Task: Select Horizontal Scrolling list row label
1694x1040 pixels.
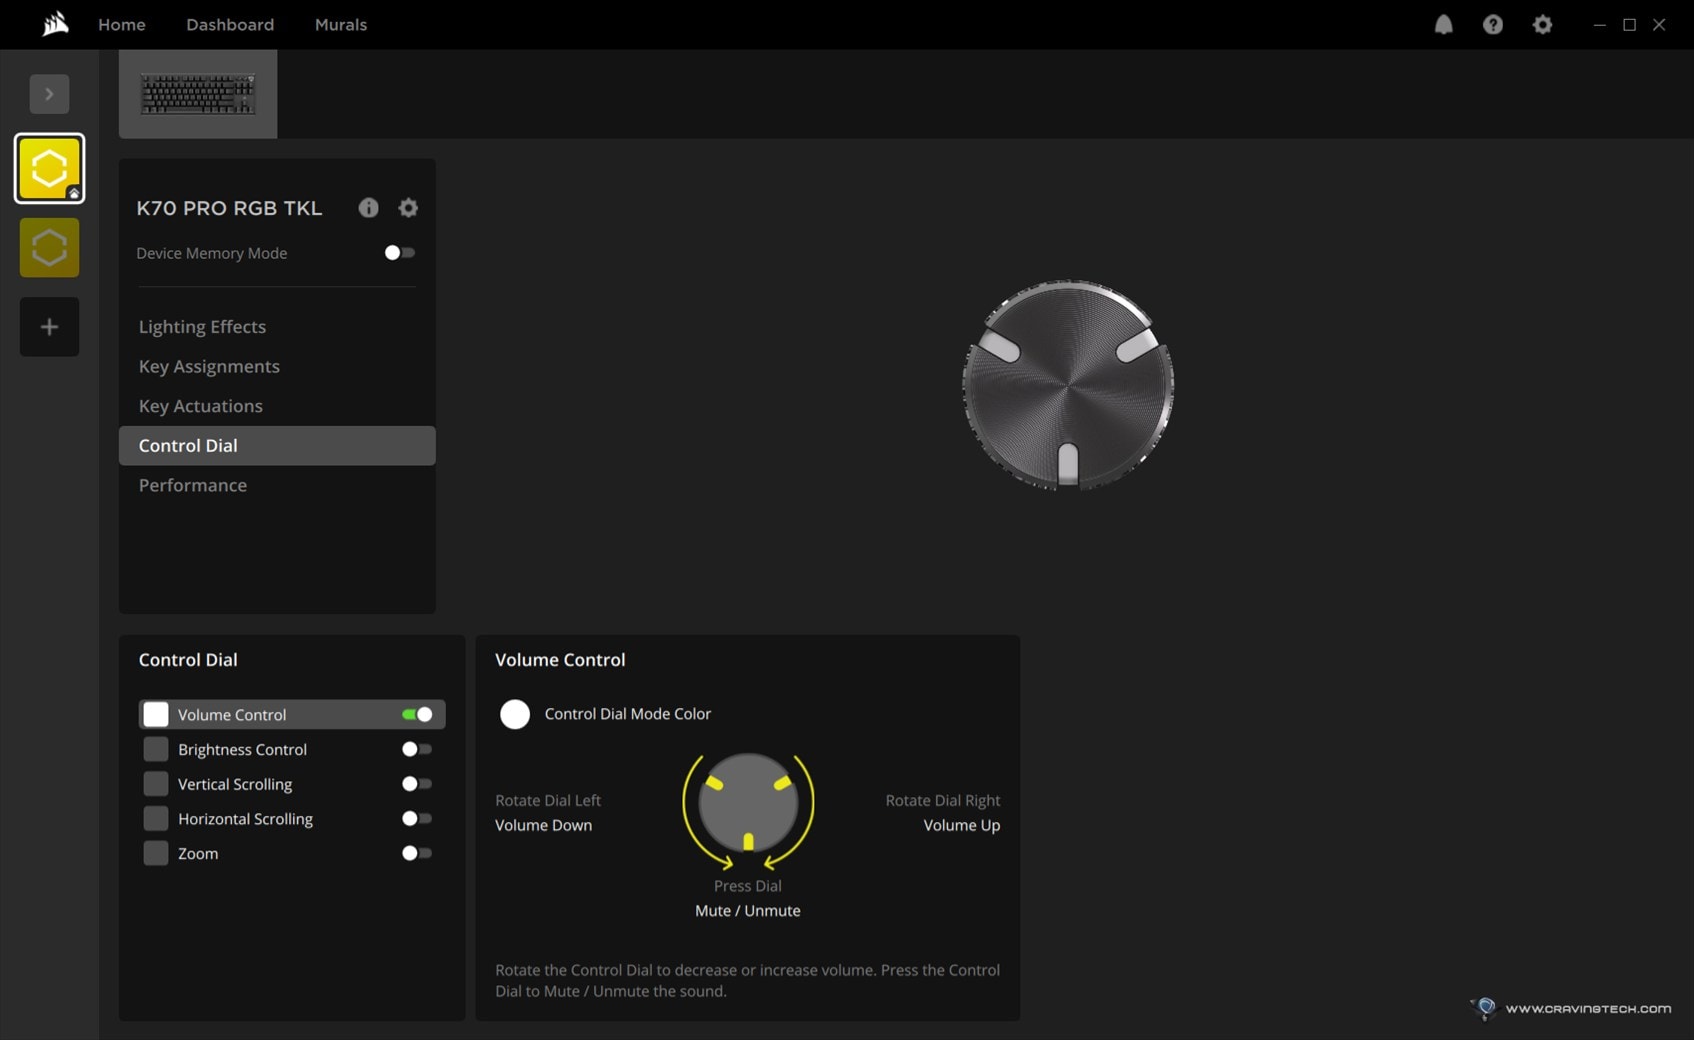Action: tap(245, 819)
